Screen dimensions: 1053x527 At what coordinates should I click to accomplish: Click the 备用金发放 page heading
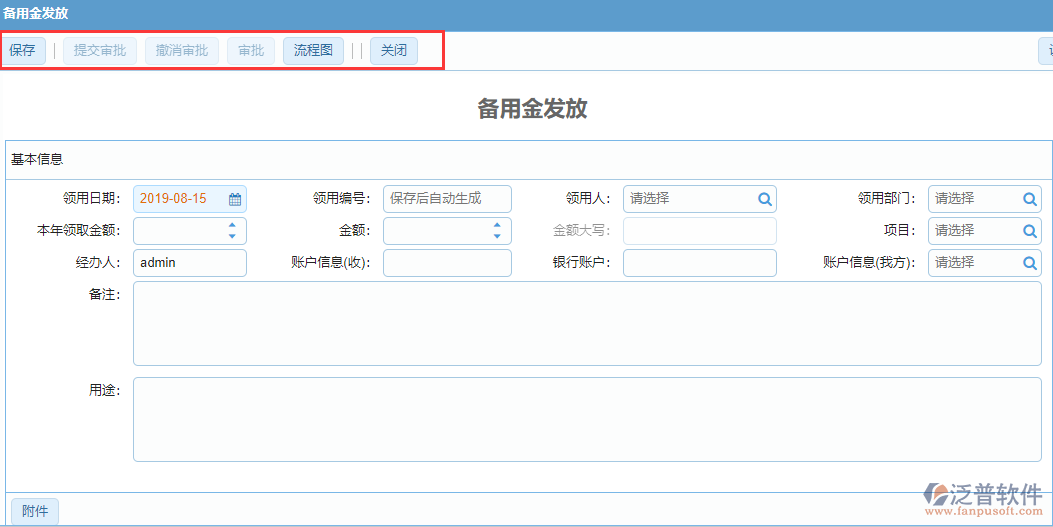(x=533, y=109)
